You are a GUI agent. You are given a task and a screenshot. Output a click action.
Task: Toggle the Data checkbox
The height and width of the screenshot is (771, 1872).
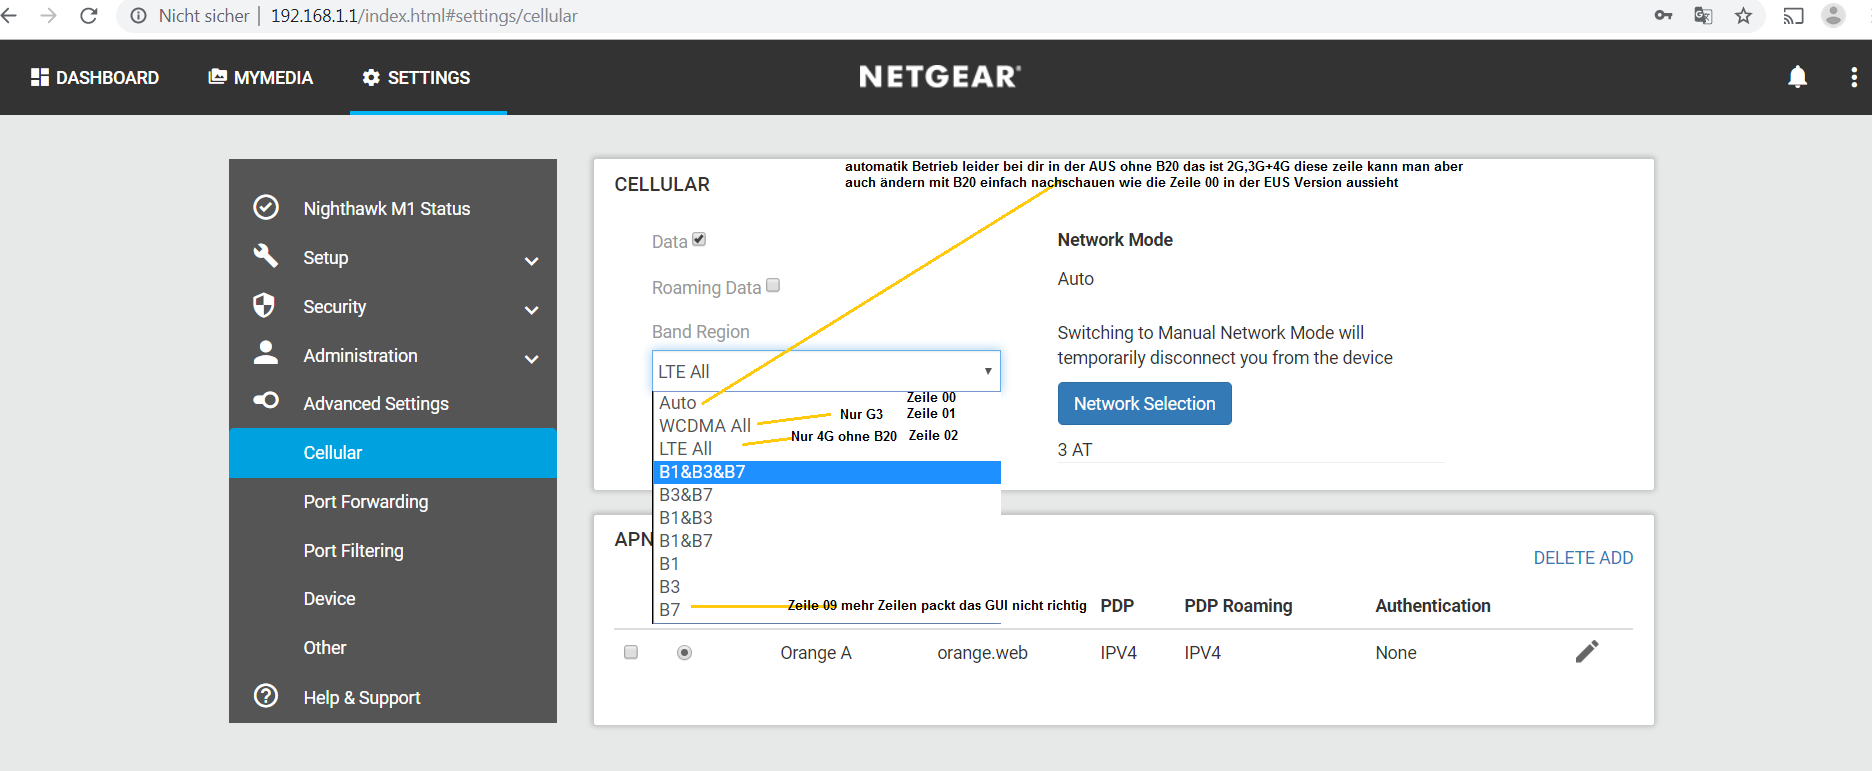[699, 239]
